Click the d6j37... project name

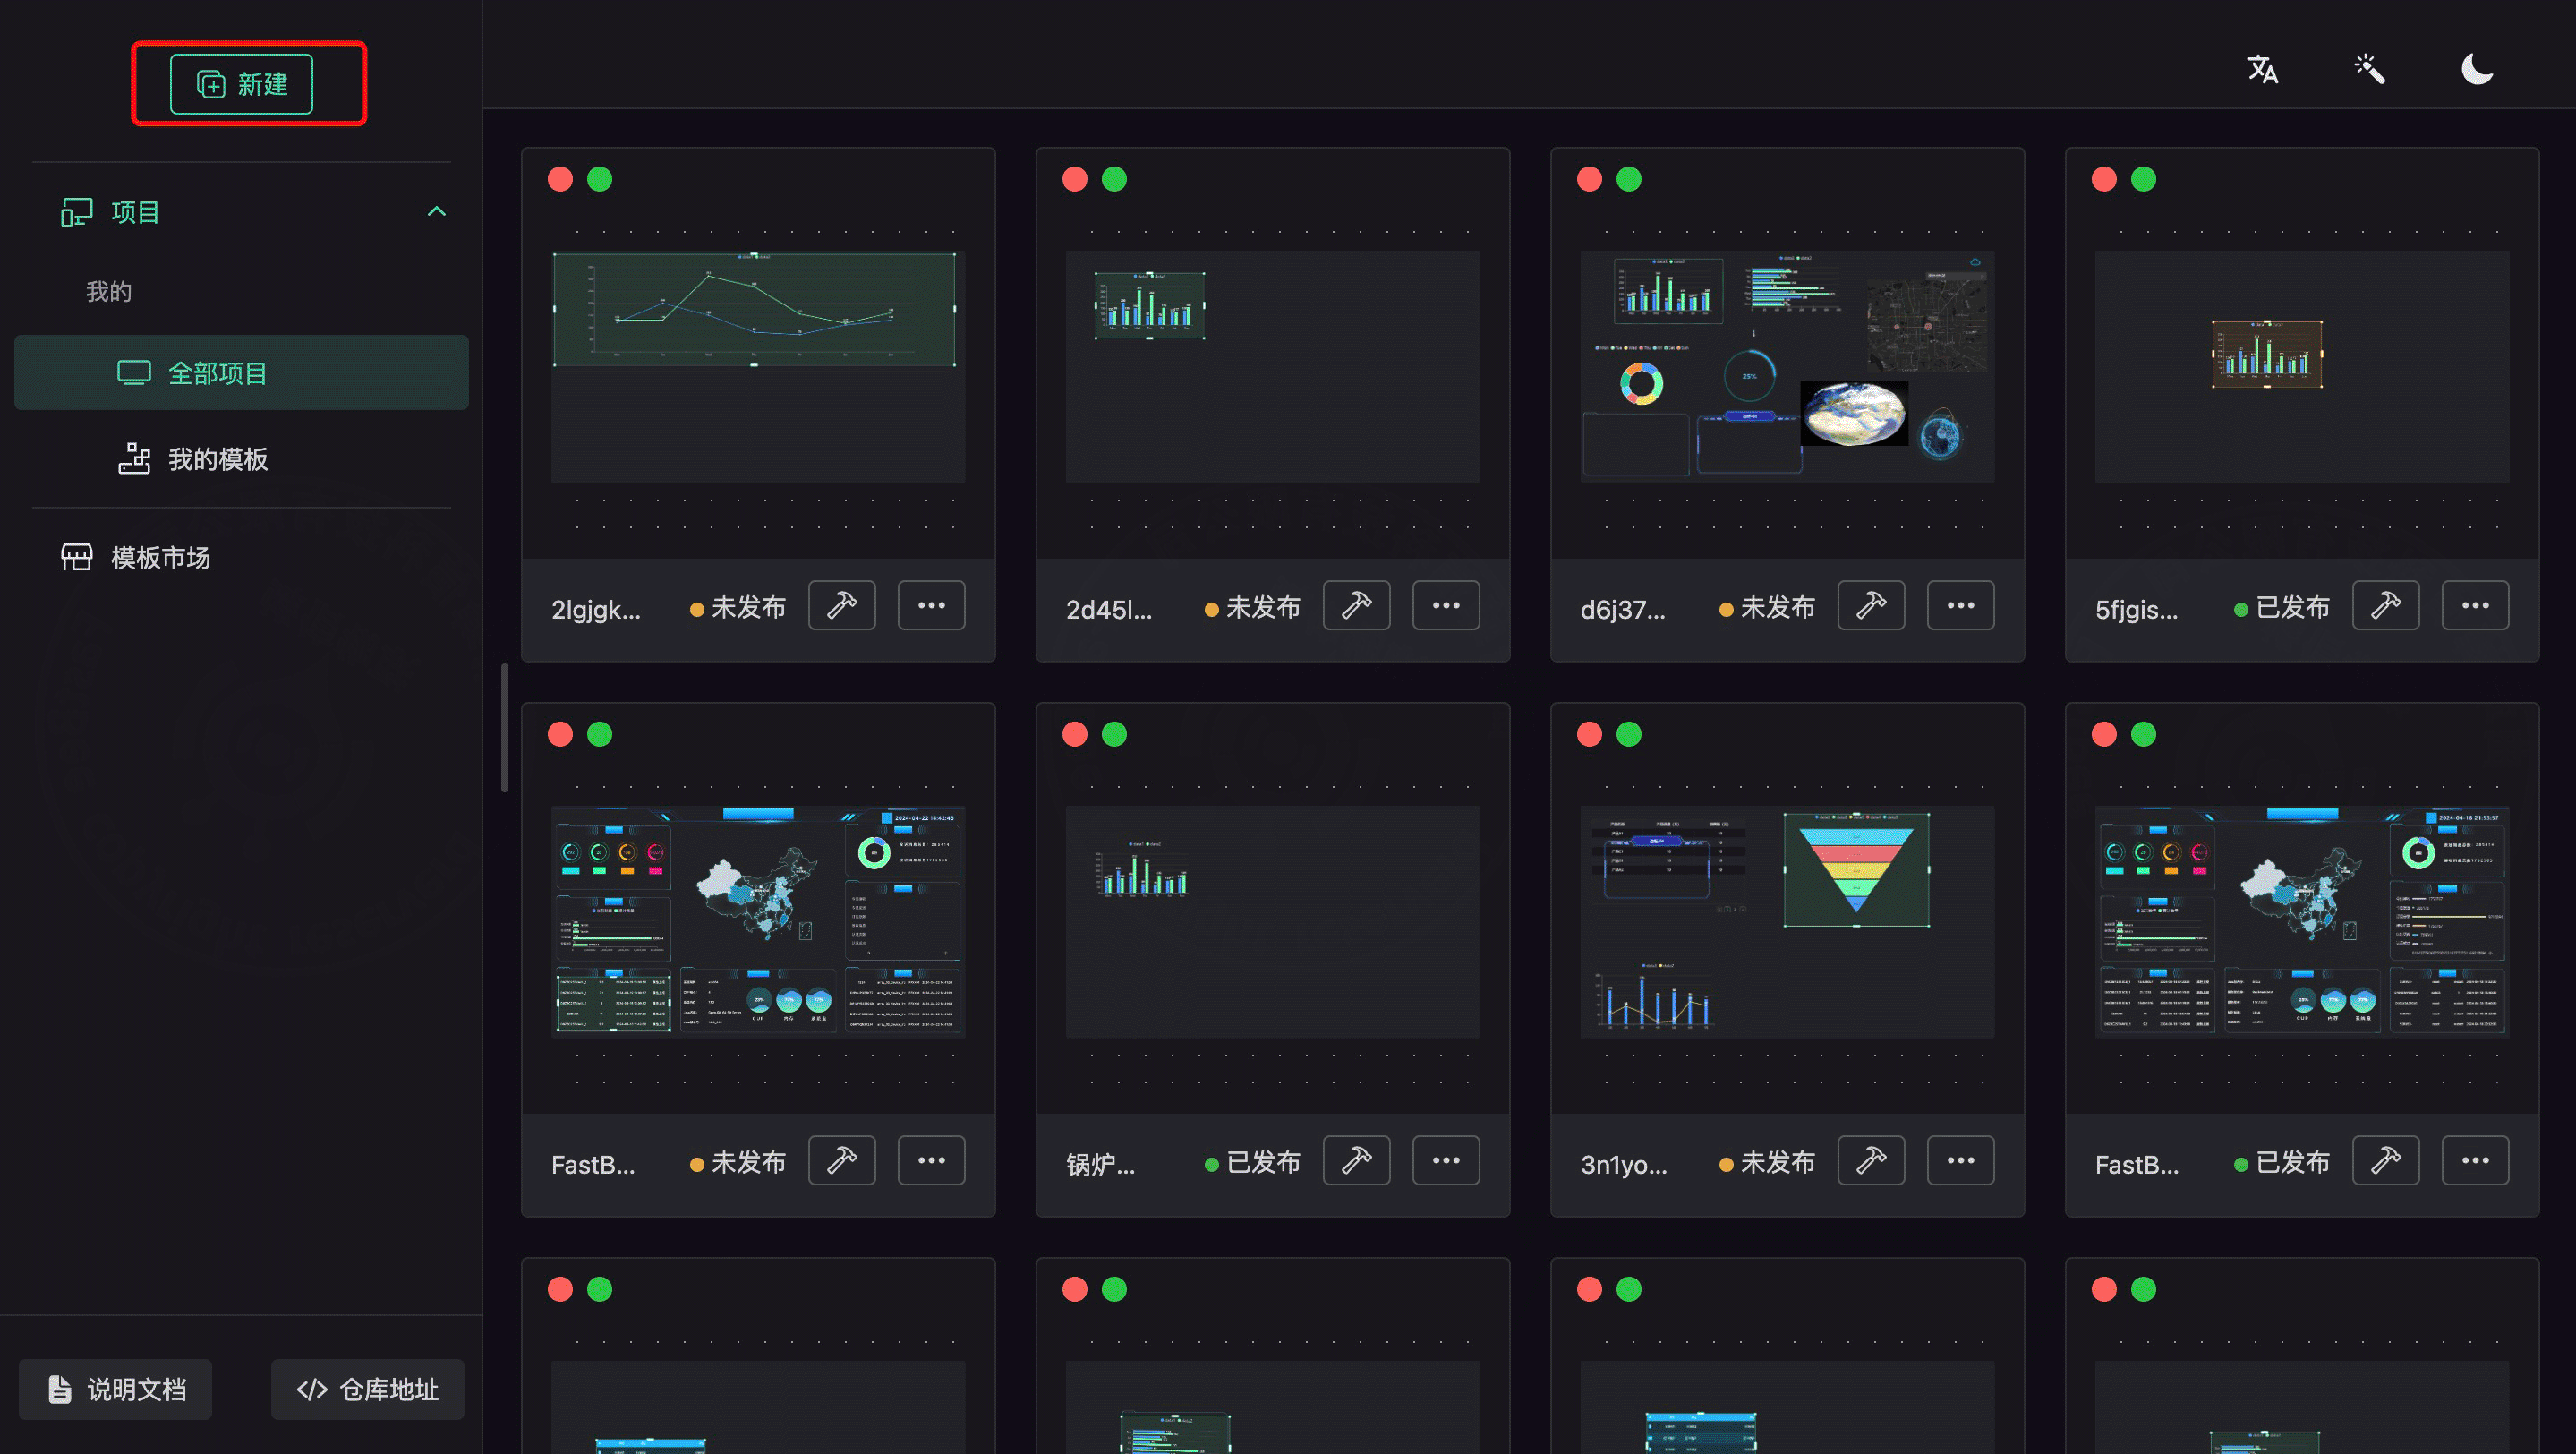[x=1622, y=609]
